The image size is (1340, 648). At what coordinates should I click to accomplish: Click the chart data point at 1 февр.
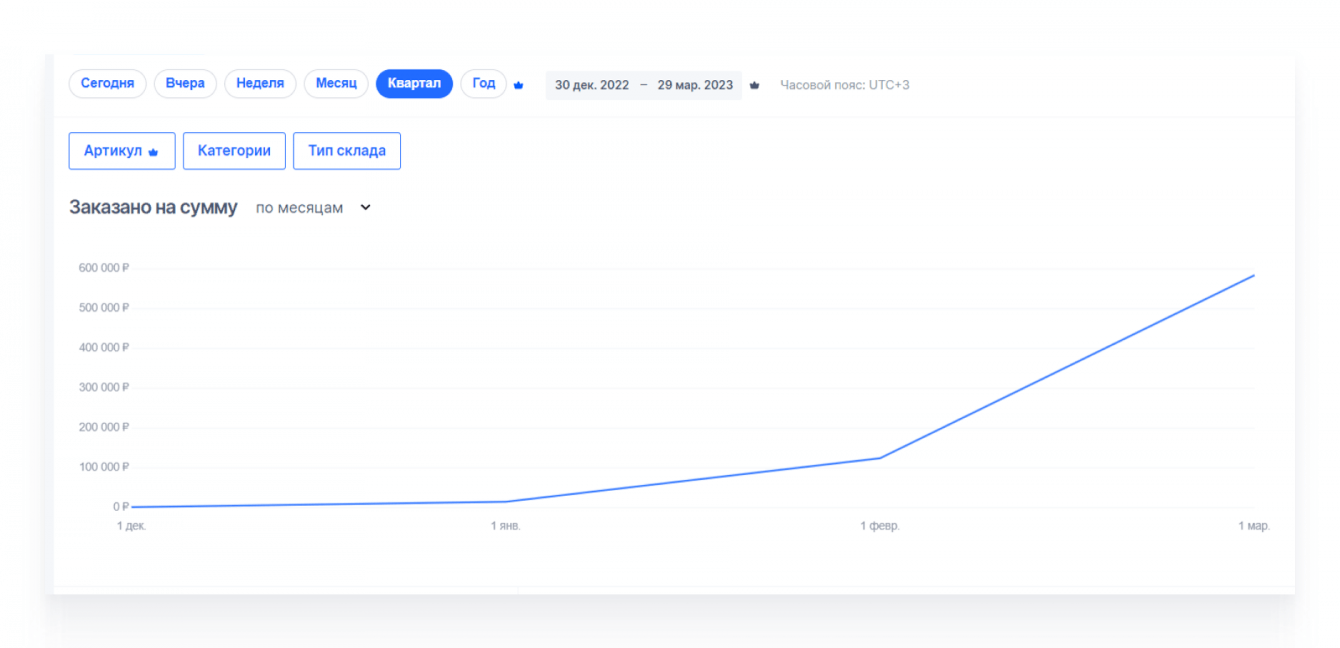pos(879,458)
